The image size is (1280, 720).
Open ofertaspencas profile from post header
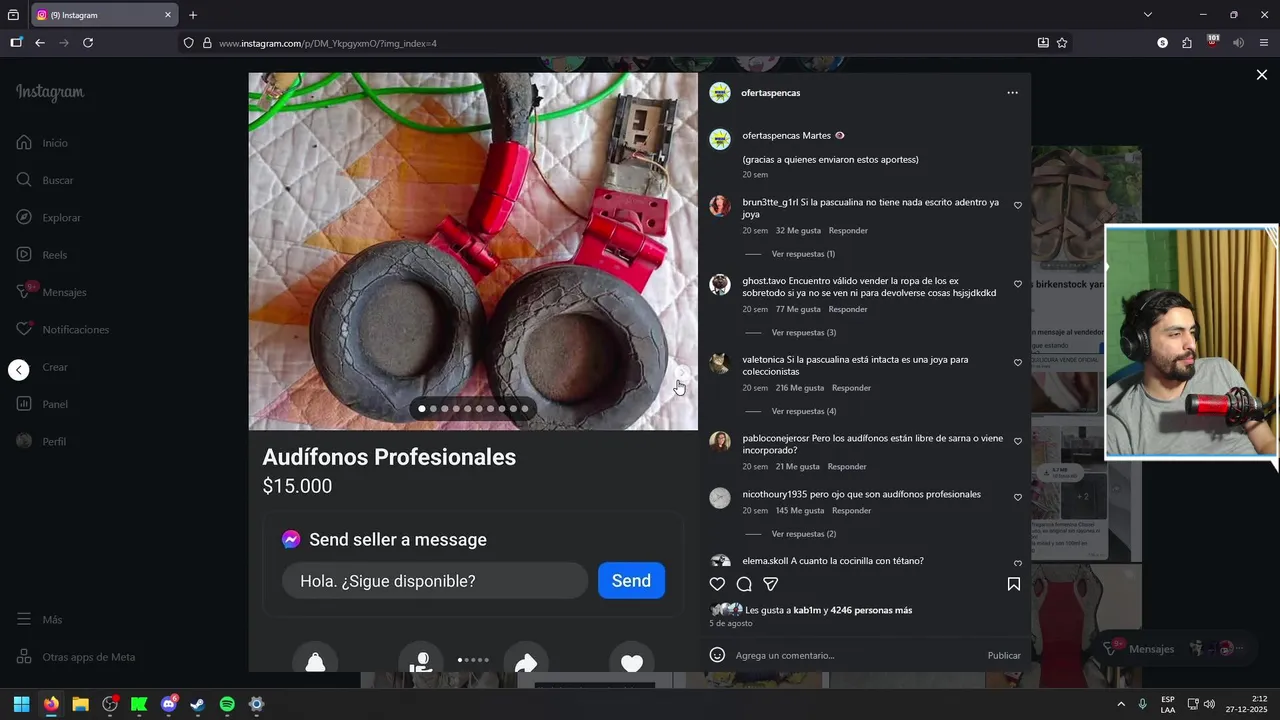click(770, 93)
